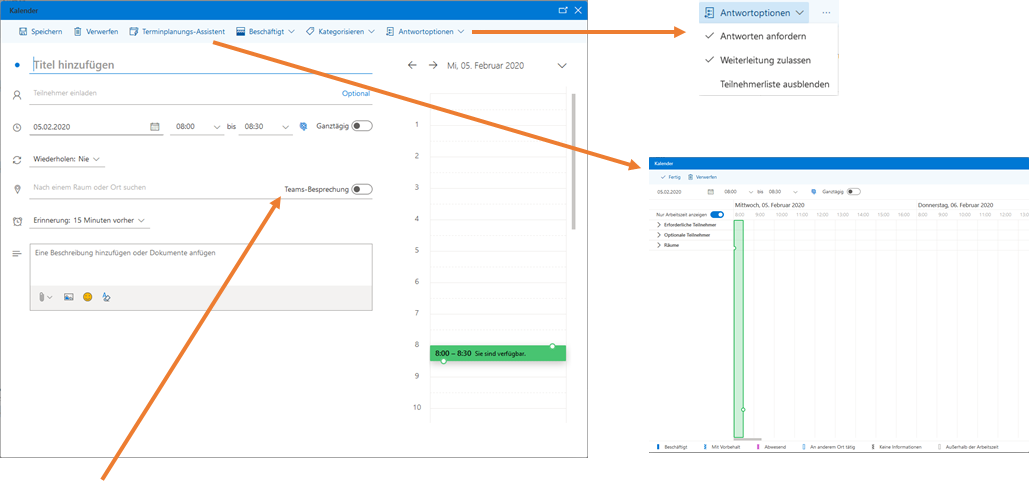Viewport: 1029px width, 481px height.
Task: Expand the day view date chevron
Action: click(562, 66)
